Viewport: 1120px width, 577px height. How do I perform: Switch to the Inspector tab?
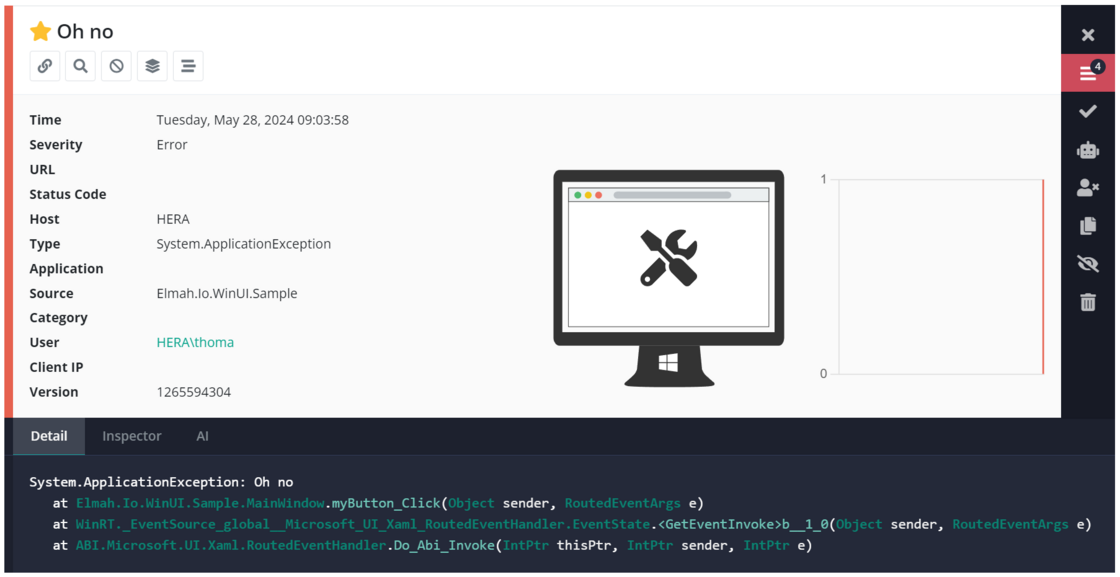(x=131, y=436)
